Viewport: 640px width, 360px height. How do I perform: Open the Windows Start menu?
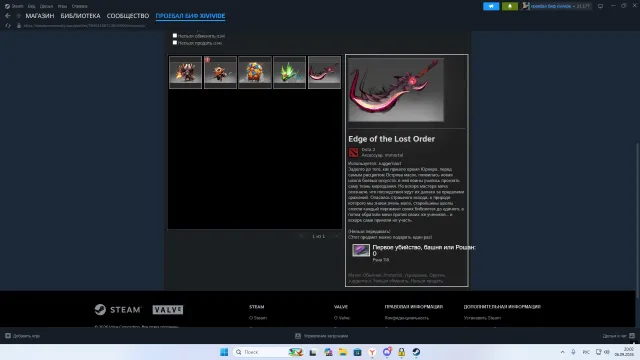[x=224, y=352]
